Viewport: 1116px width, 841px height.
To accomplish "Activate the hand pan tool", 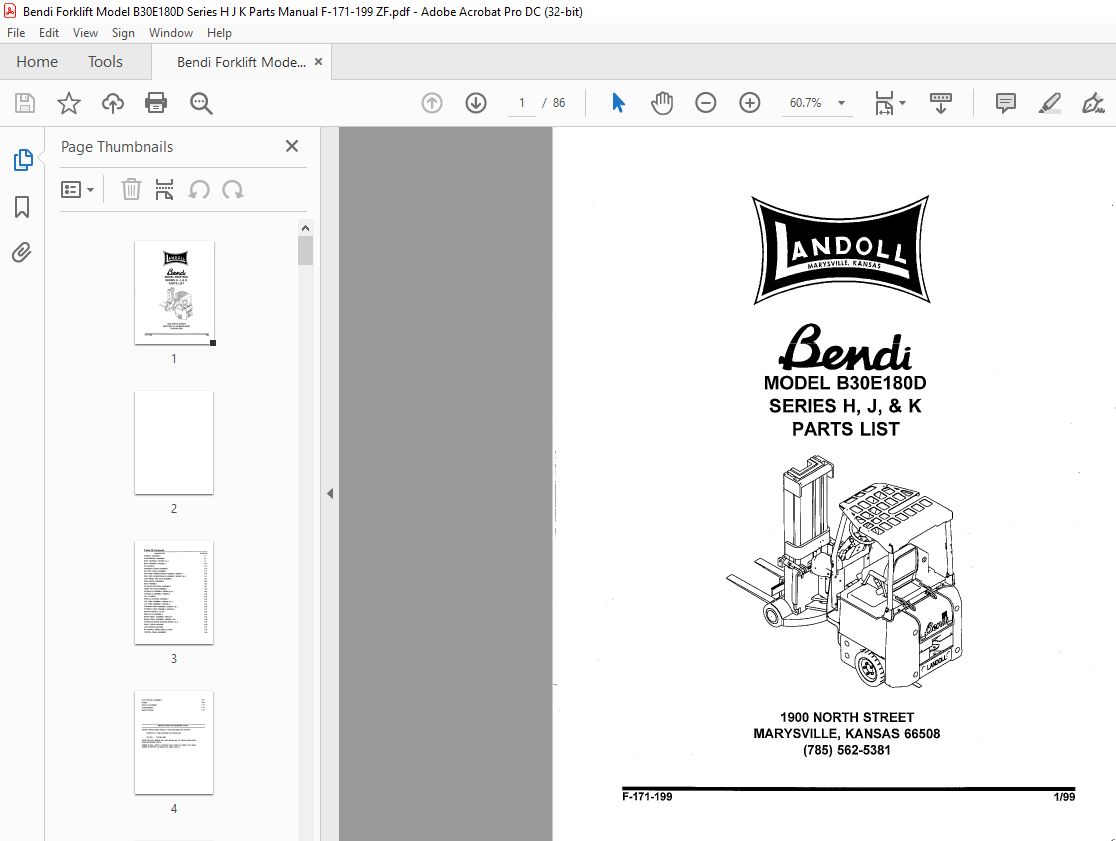I will point(662,103).
